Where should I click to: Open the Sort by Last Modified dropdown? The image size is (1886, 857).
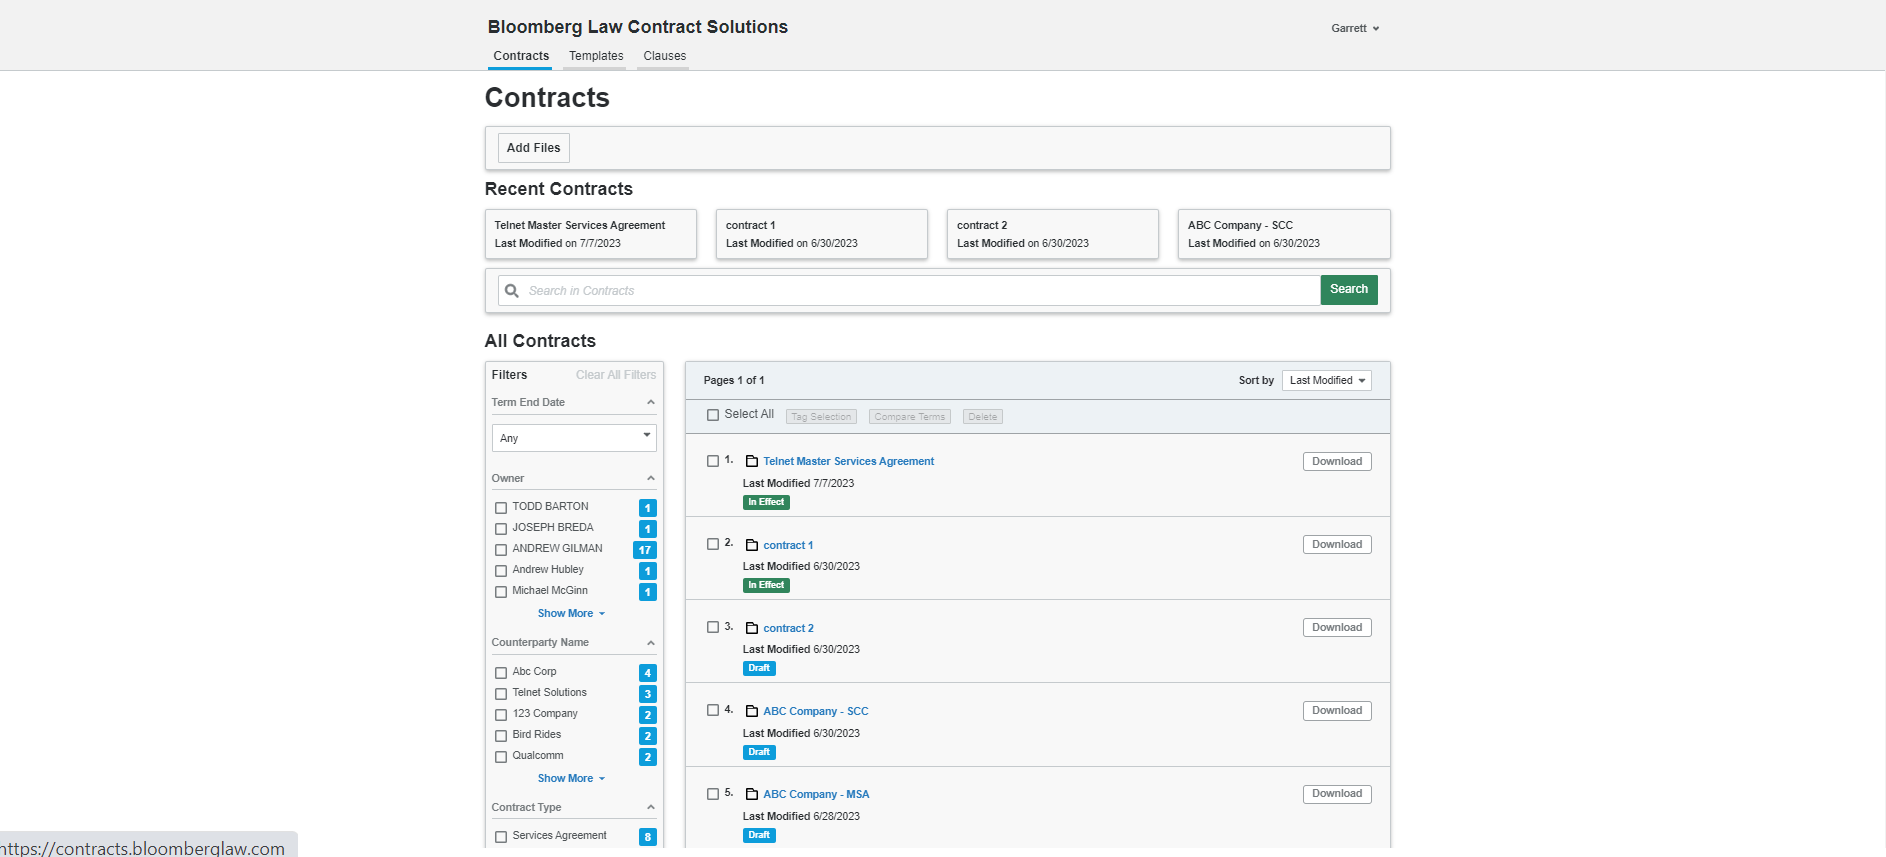pos(1326,380)
